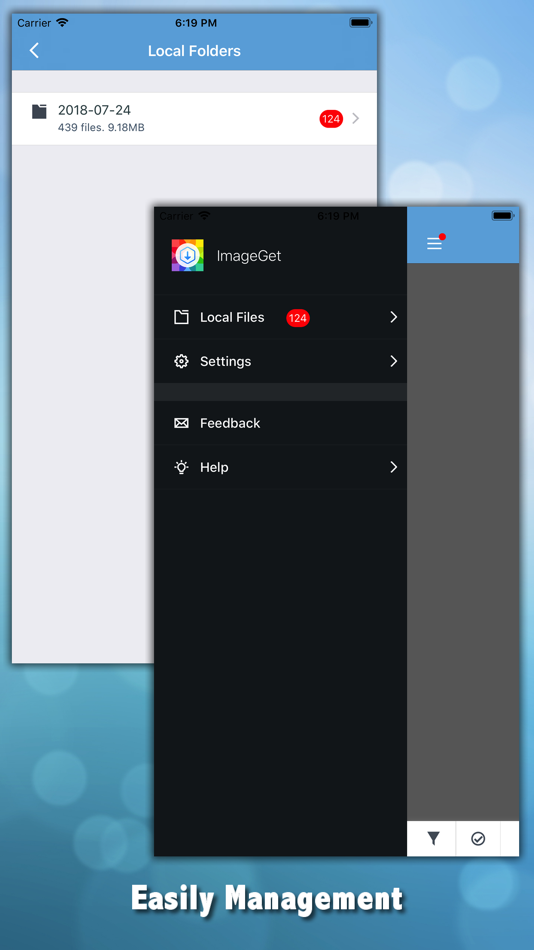The height and width of the screenshot is (950, 534).
Task: Tap the dimmed gray area to close drawer
Action: coord(463,541)
